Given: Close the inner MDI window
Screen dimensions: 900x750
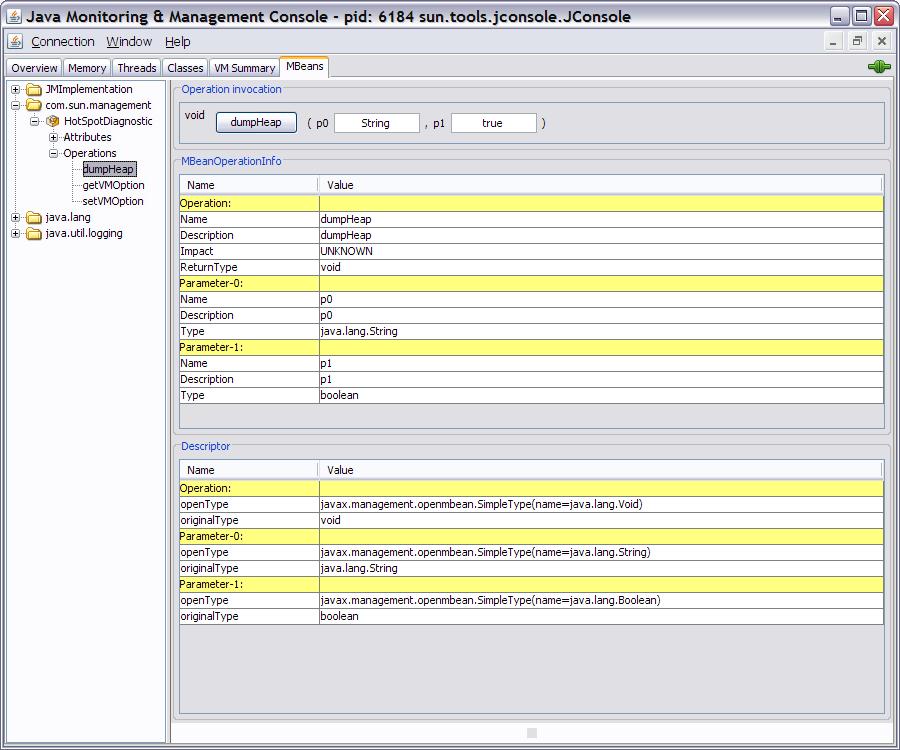Looking at the screenshot, I should click(x=882, y=41).
